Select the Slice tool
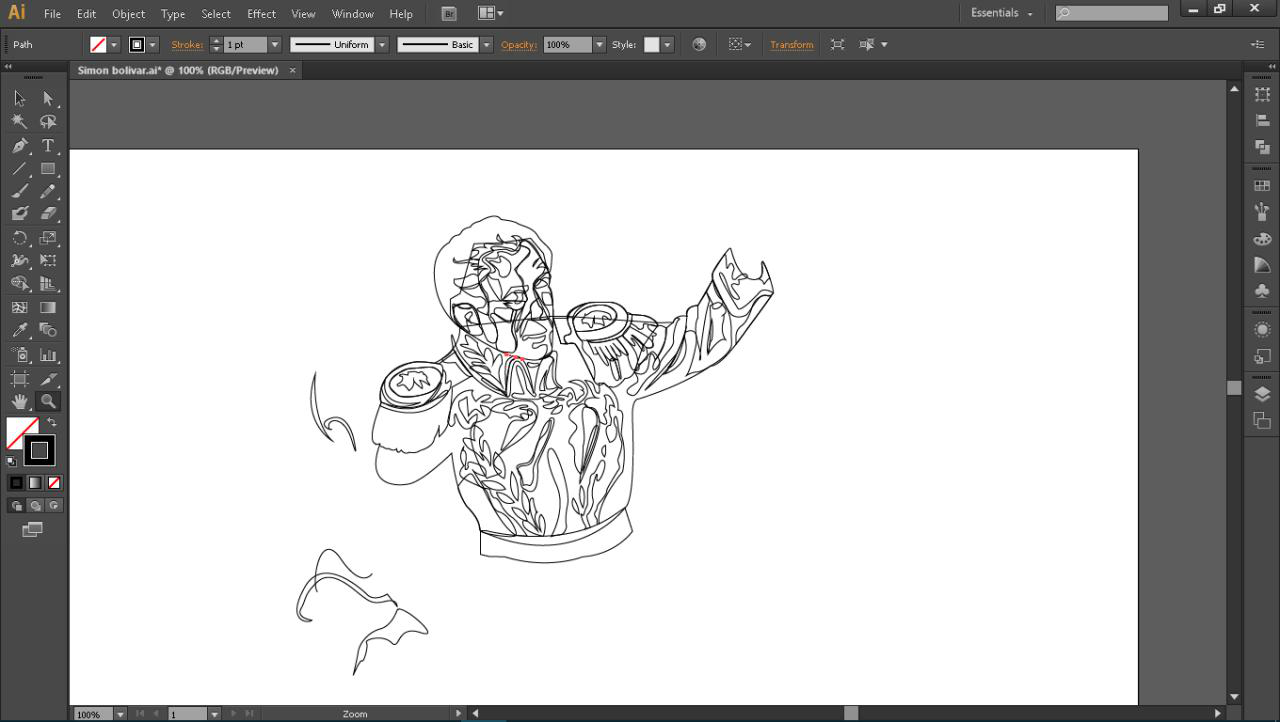1280x722 pixels. [47, 379]
